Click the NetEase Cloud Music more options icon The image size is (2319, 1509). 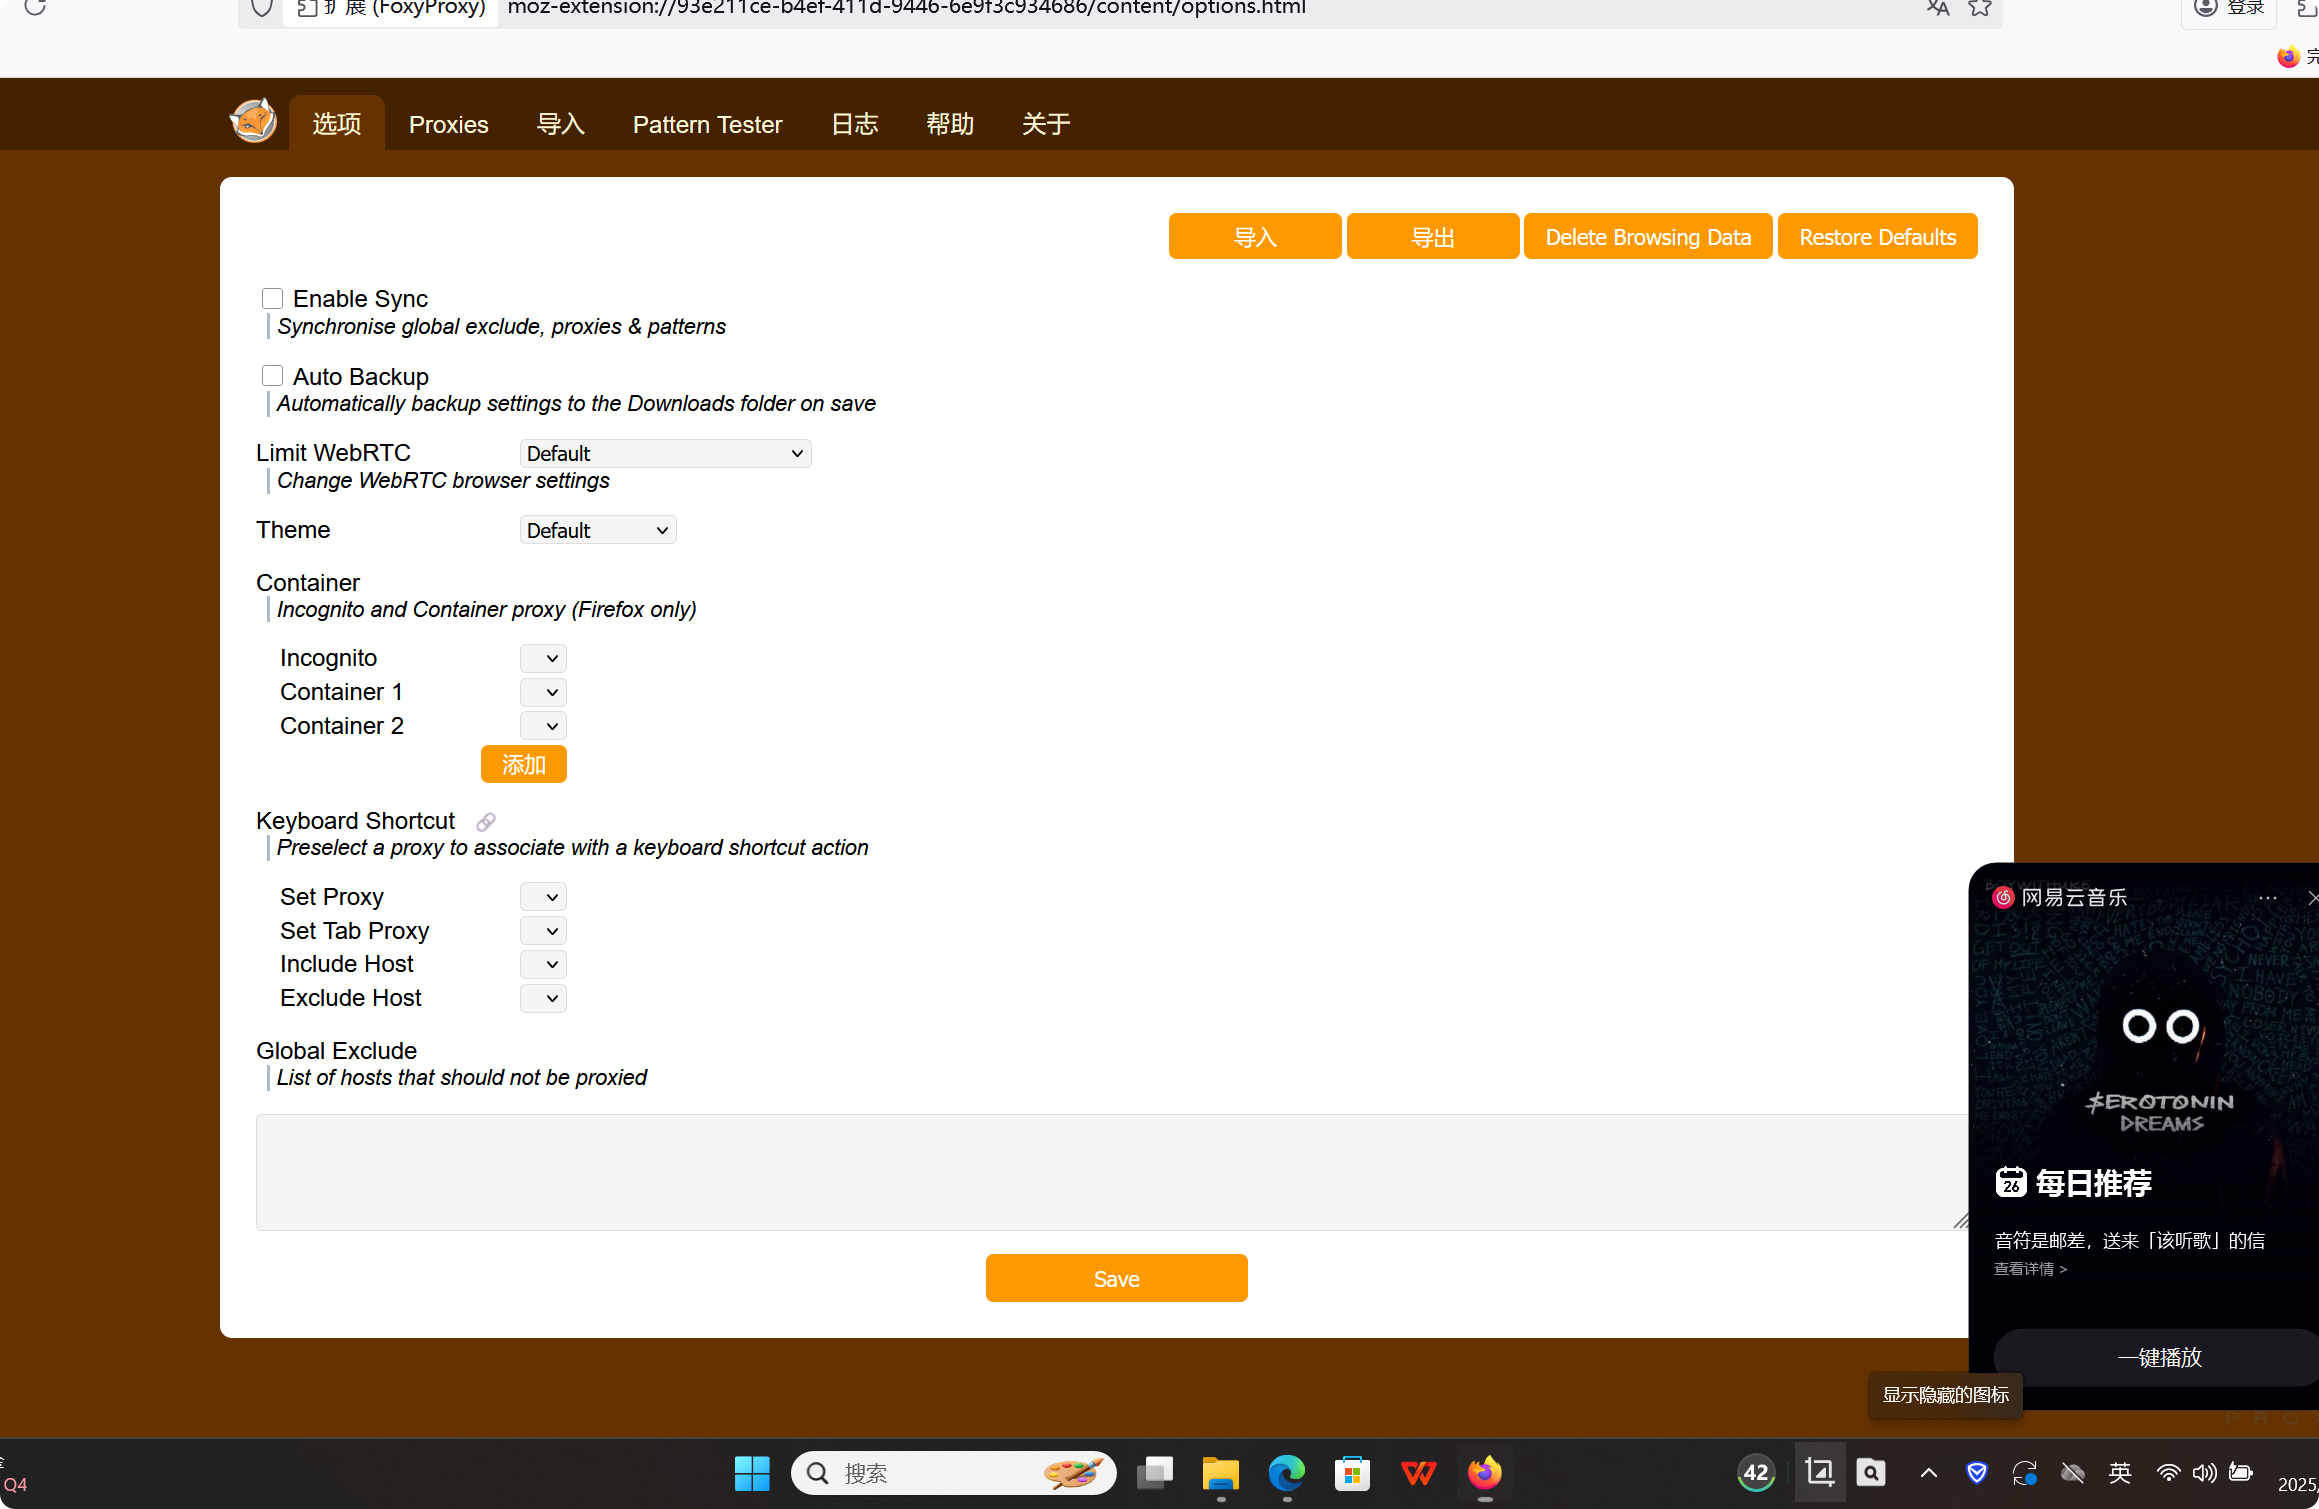coord(2267,898)
